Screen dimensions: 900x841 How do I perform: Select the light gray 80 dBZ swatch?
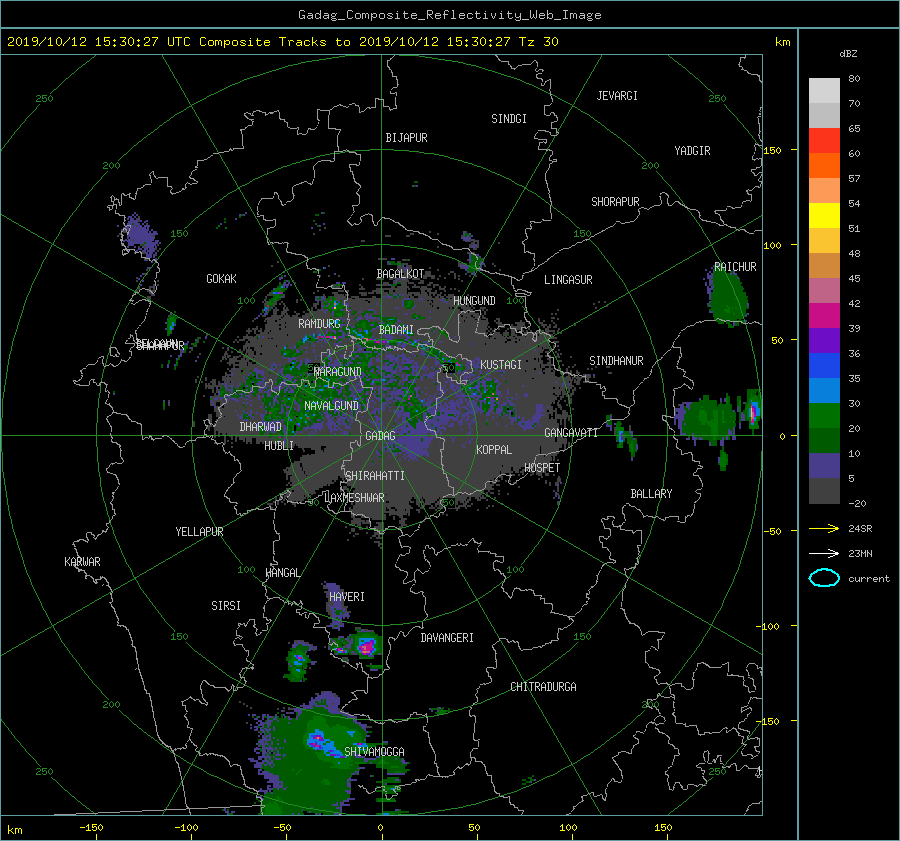pyautogui.click(x=824, y=91)
